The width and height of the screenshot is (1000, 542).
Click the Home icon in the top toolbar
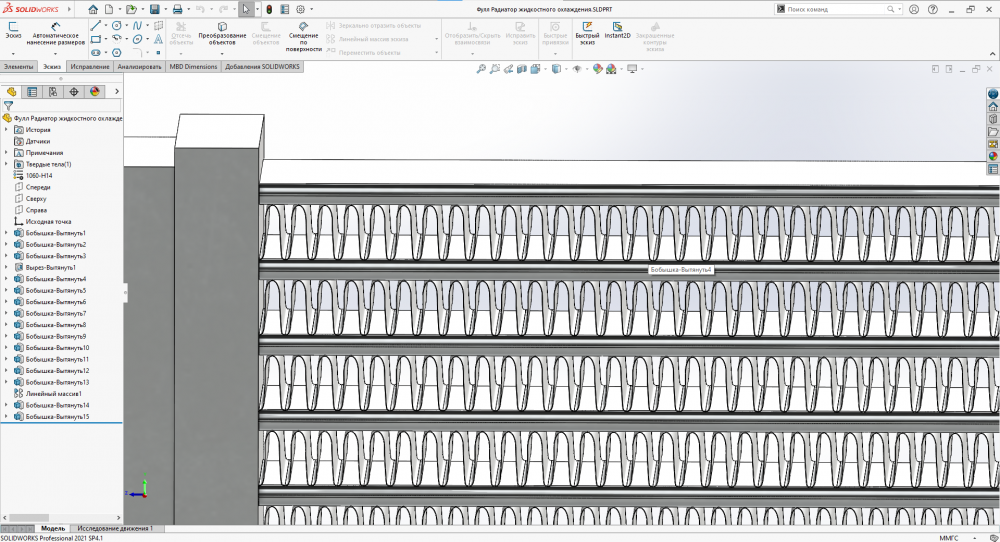93,9
